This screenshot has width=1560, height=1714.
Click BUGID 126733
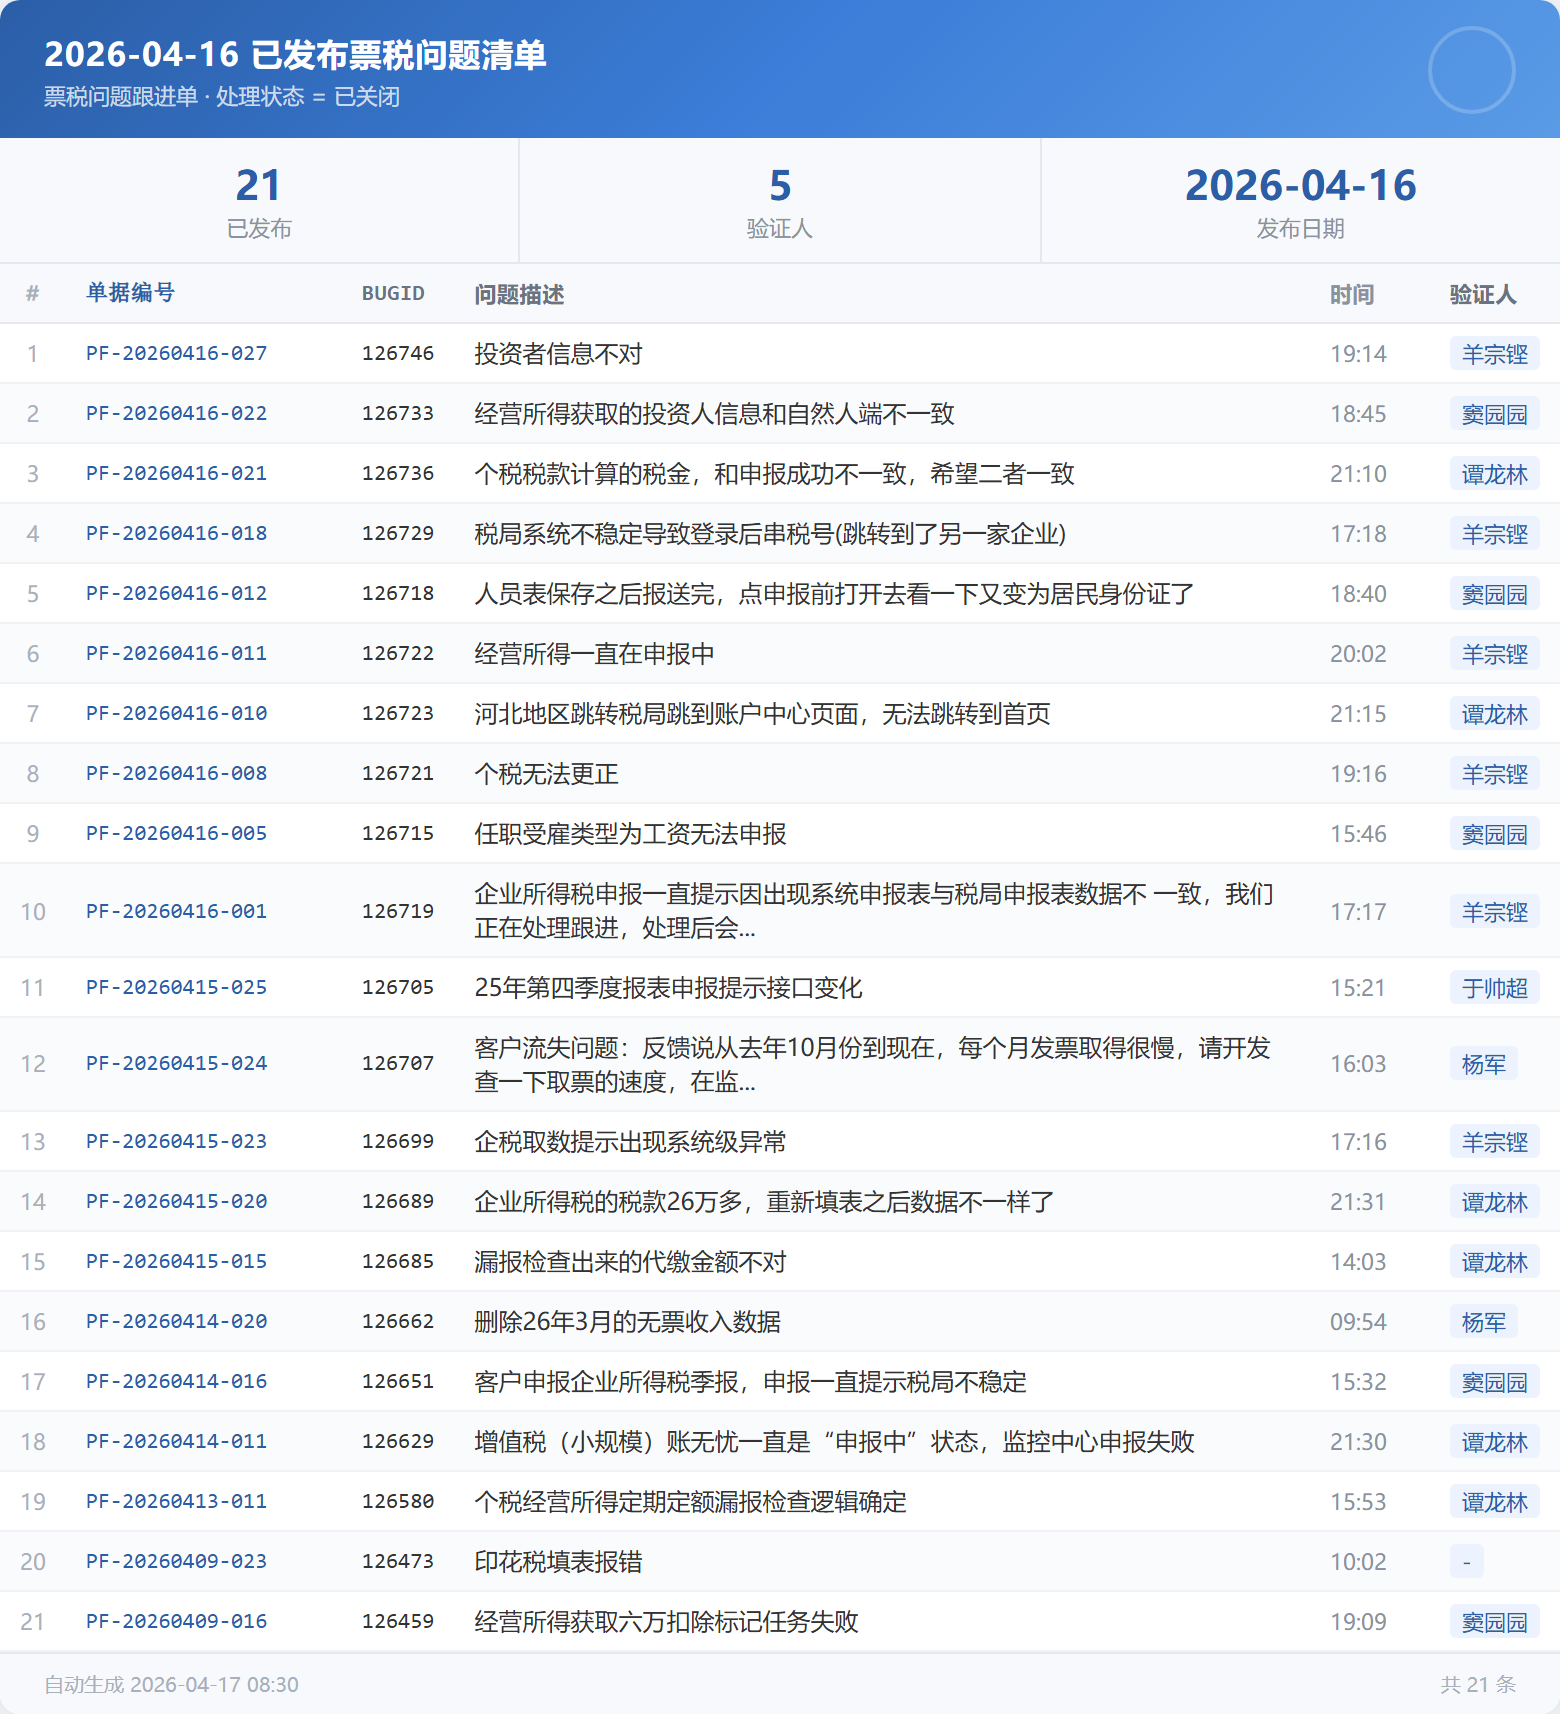398,413
